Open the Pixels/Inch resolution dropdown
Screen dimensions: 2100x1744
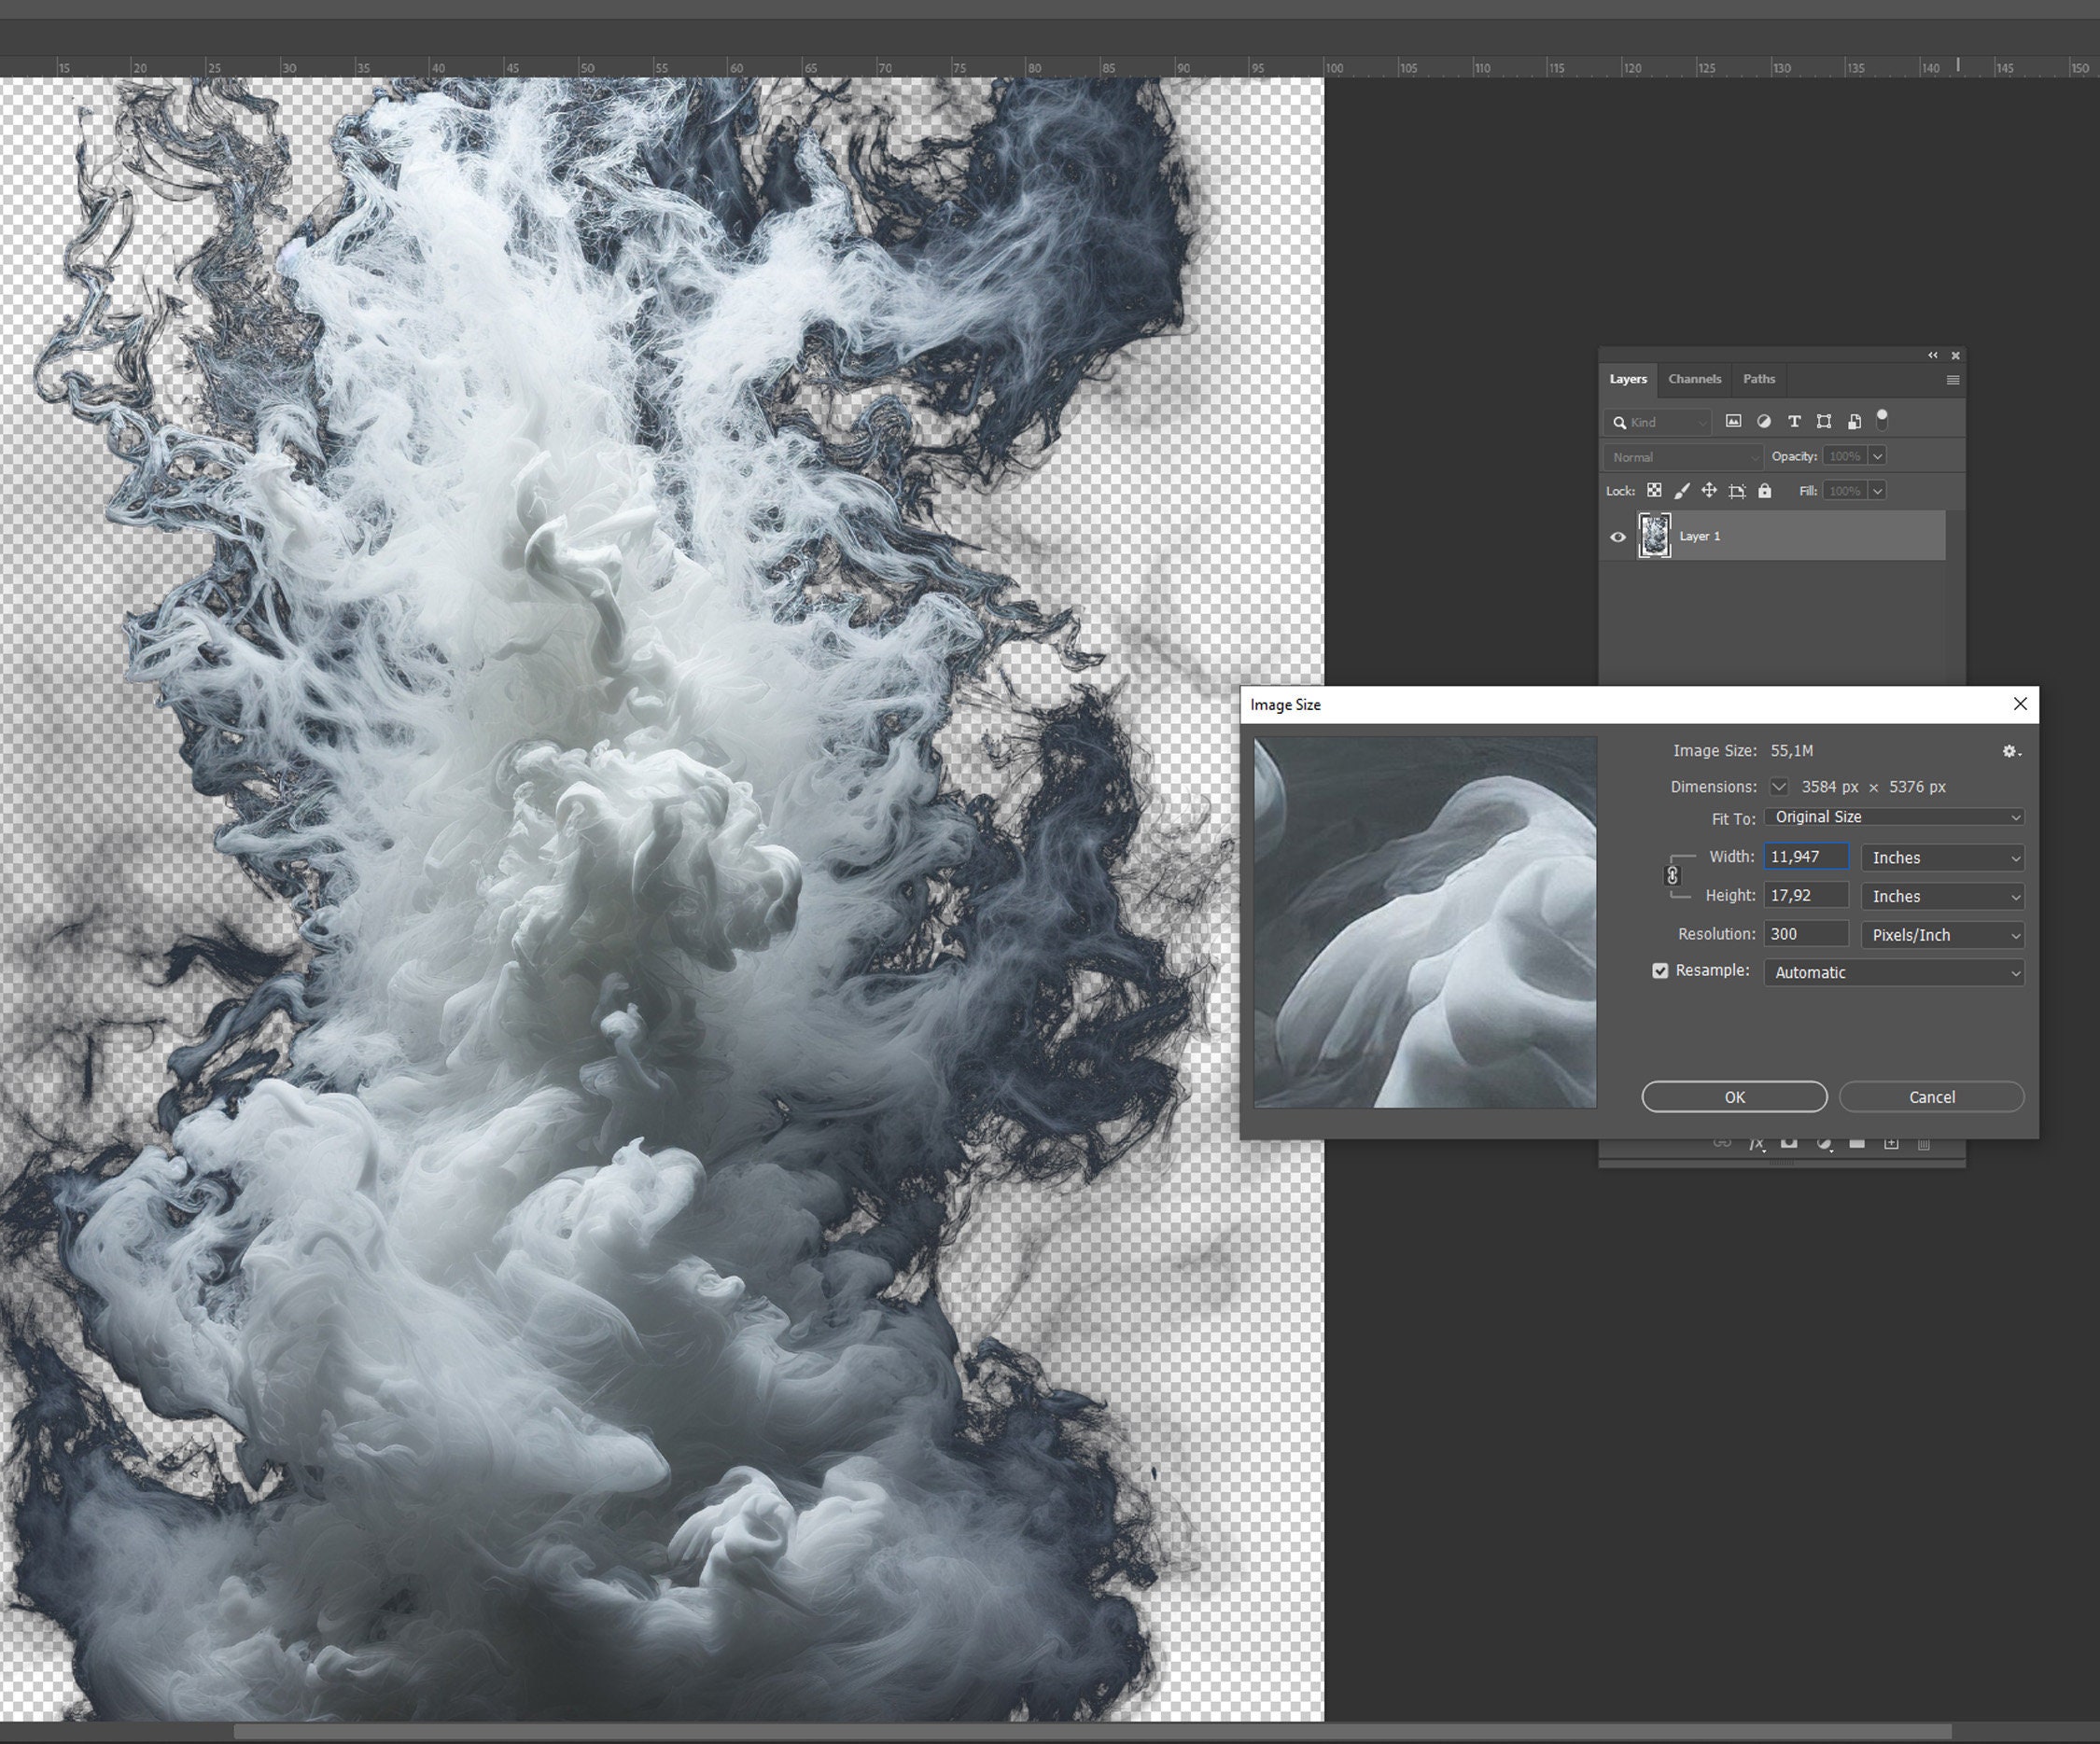point(1941,934)
